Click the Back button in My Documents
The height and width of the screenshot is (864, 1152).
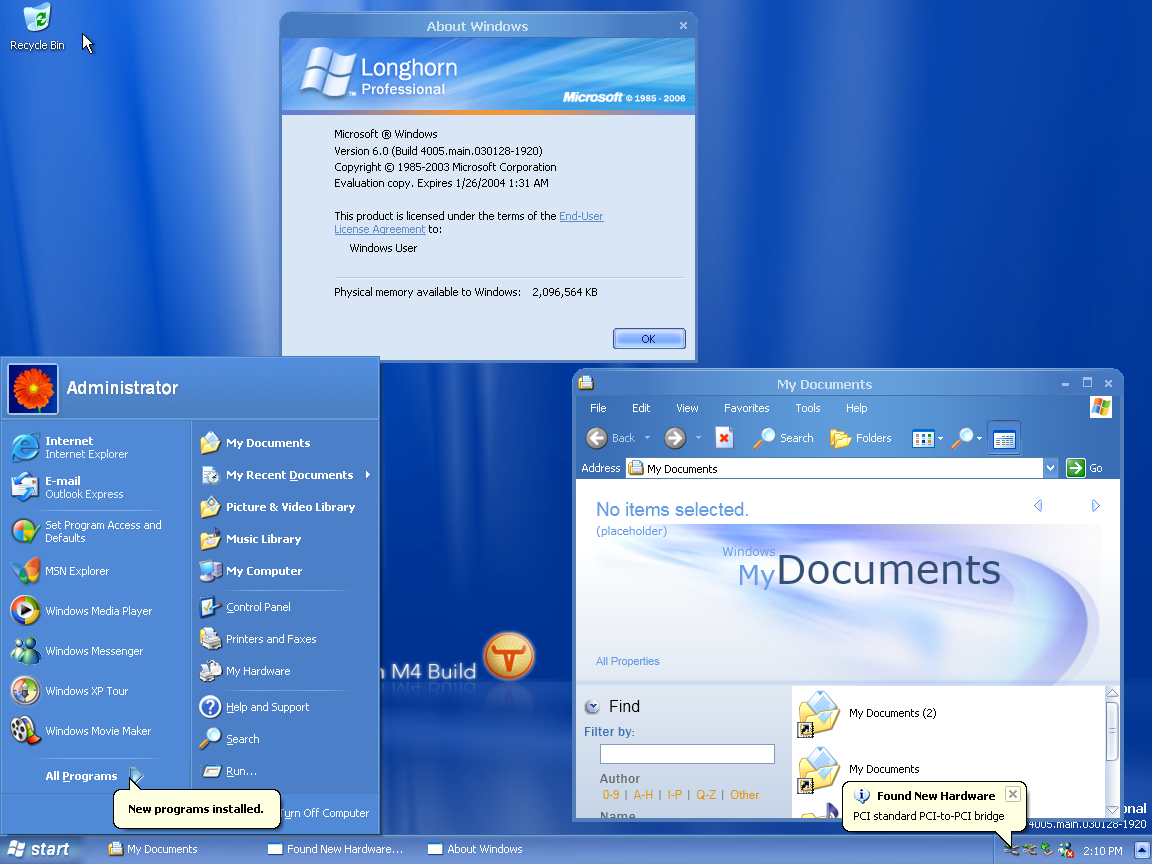(610, 438)
